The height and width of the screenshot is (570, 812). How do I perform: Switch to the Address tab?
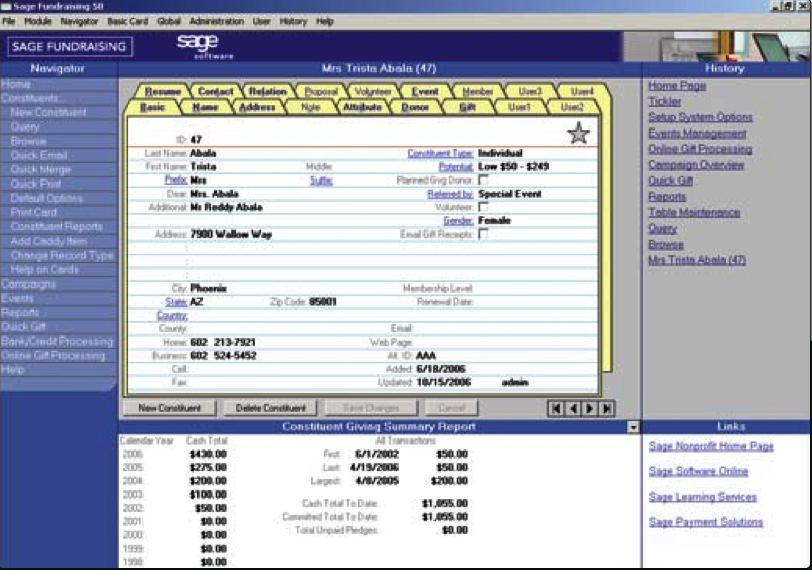coord(257,107)
